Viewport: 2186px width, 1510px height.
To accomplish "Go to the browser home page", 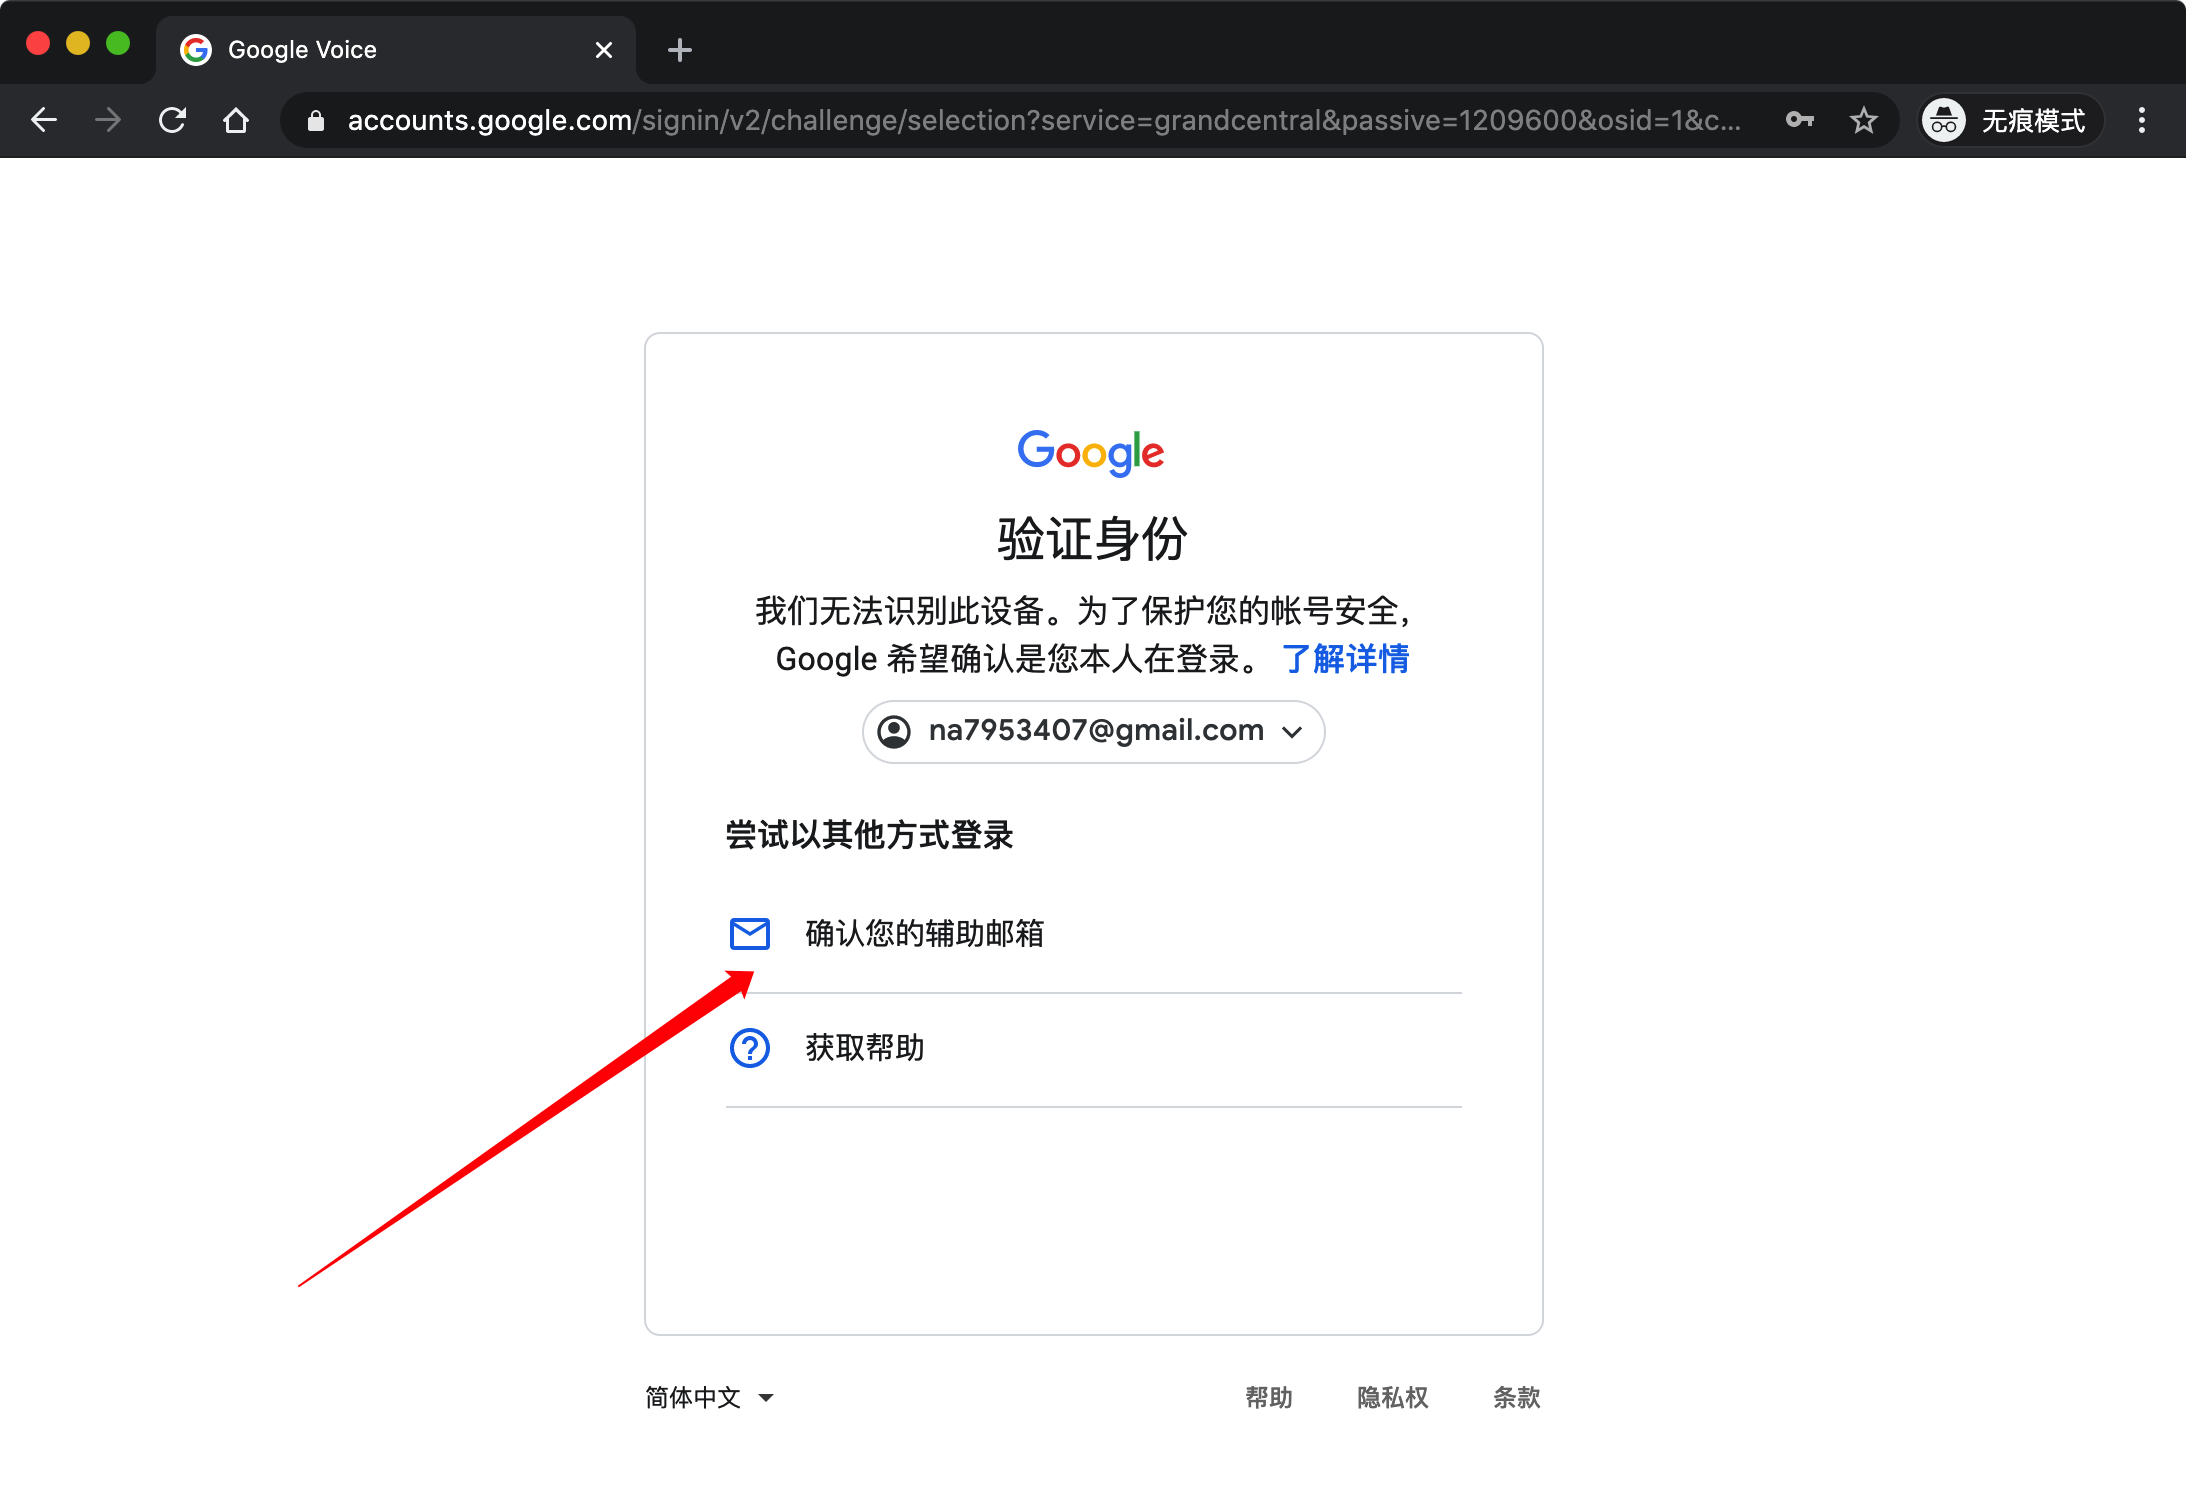I will (x=236, y=121).
